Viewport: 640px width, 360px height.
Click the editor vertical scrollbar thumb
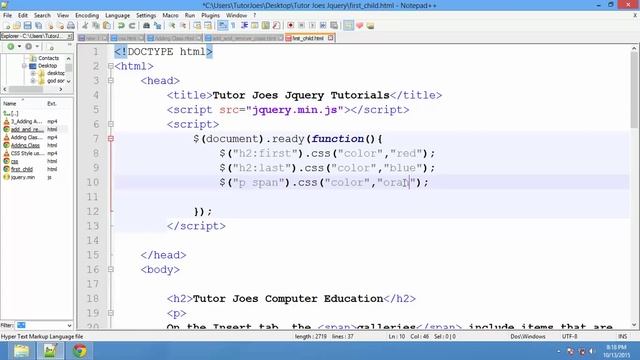pos(634,90)
